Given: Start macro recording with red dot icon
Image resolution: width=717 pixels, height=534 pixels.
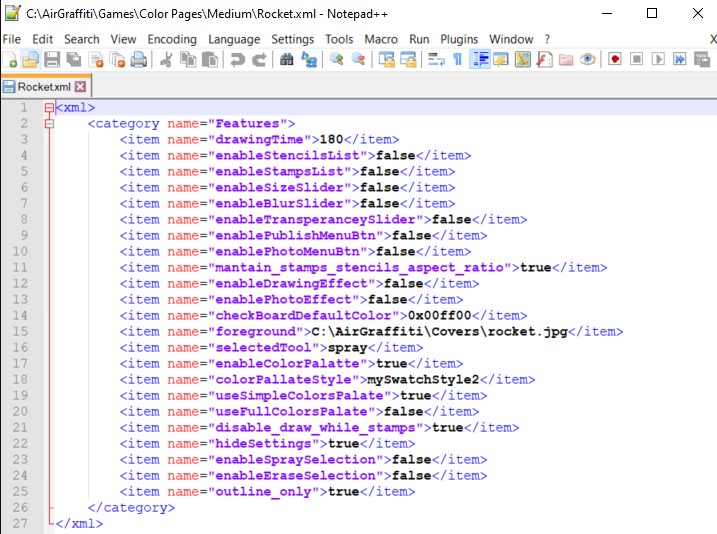Looking at the screenshot, I should click(615, 59).
